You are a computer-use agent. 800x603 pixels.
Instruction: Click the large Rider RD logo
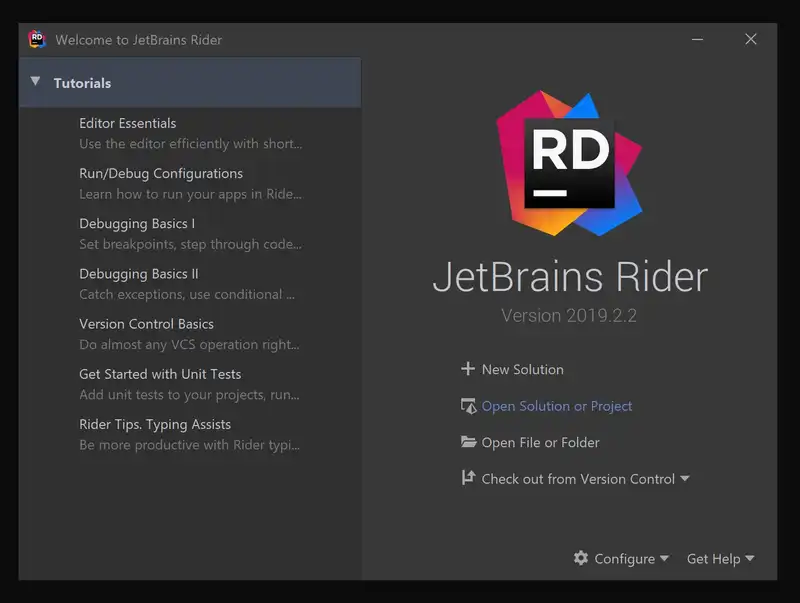click(570, 163)
